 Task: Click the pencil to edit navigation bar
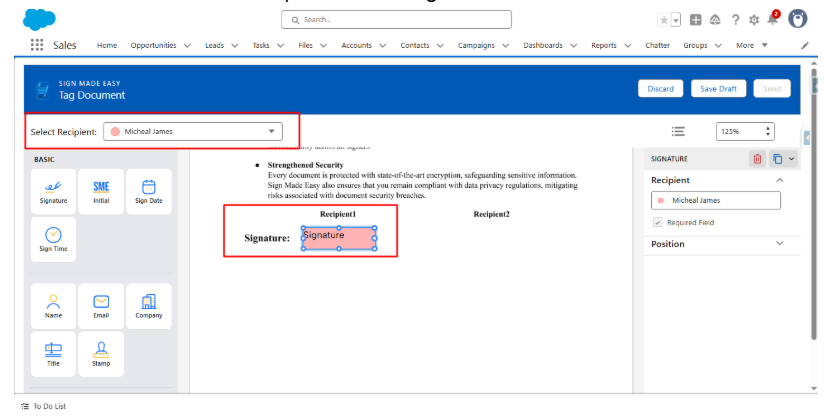coord(805,46)
